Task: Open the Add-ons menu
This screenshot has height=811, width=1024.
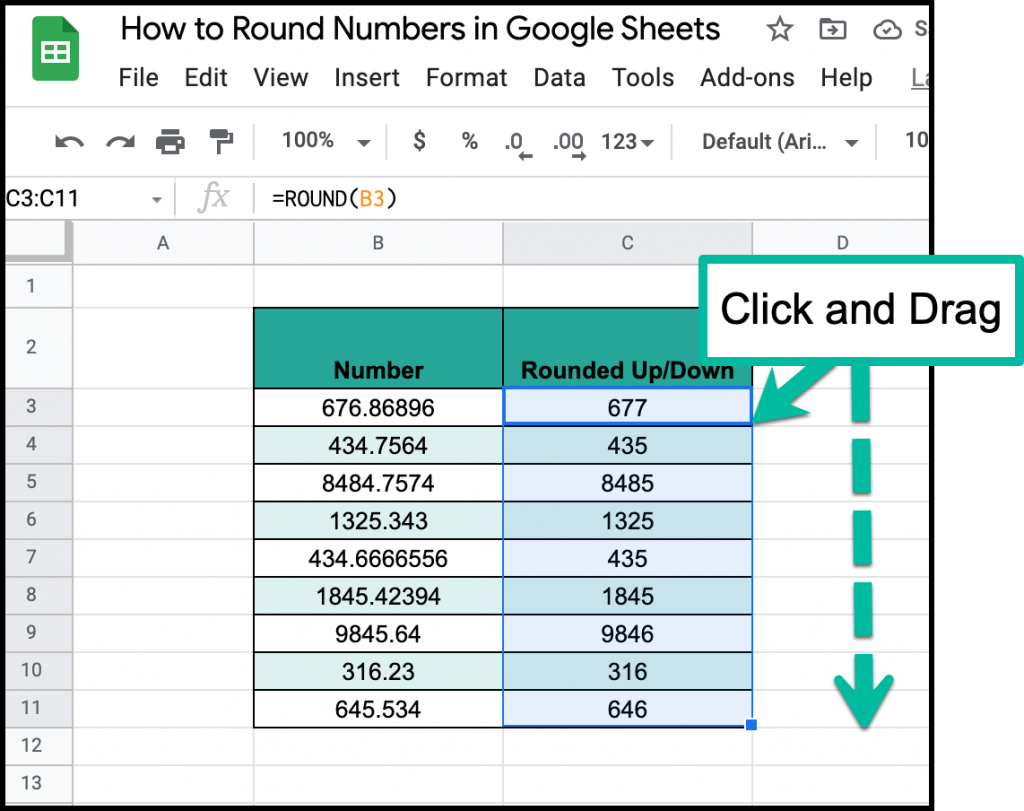Action: [x=747, y=78]
